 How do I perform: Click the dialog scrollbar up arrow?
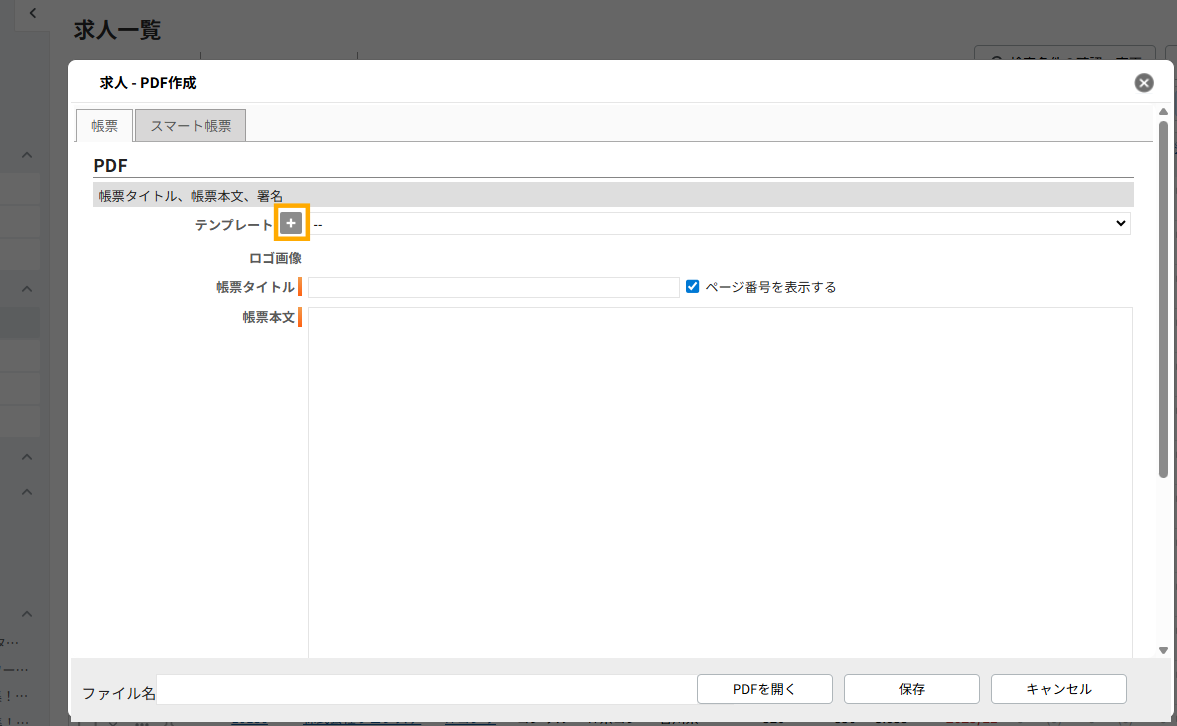point(1163,112)
